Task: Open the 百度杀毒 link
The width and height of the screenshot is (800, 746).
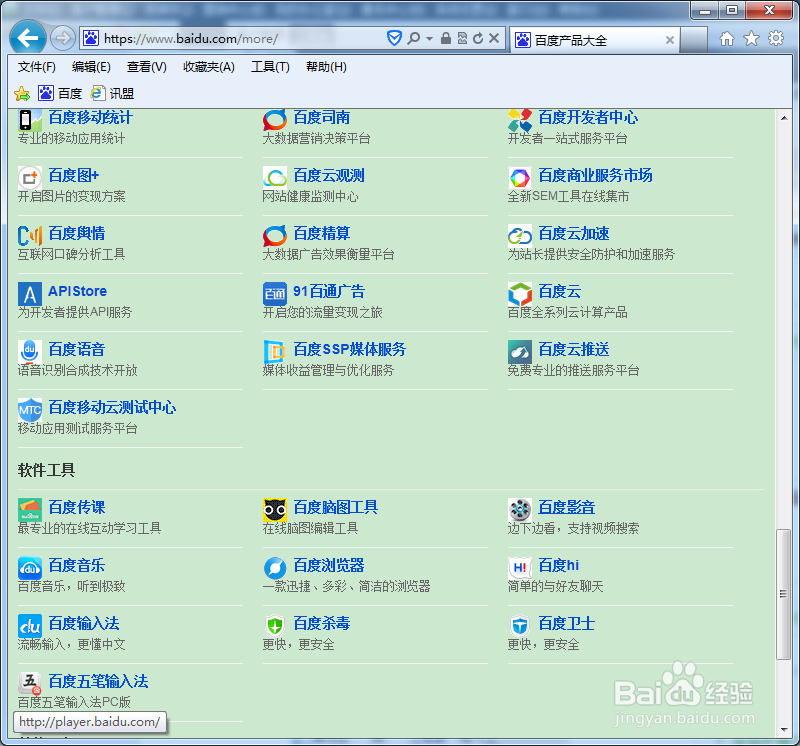Action: [x=322, y=623]
